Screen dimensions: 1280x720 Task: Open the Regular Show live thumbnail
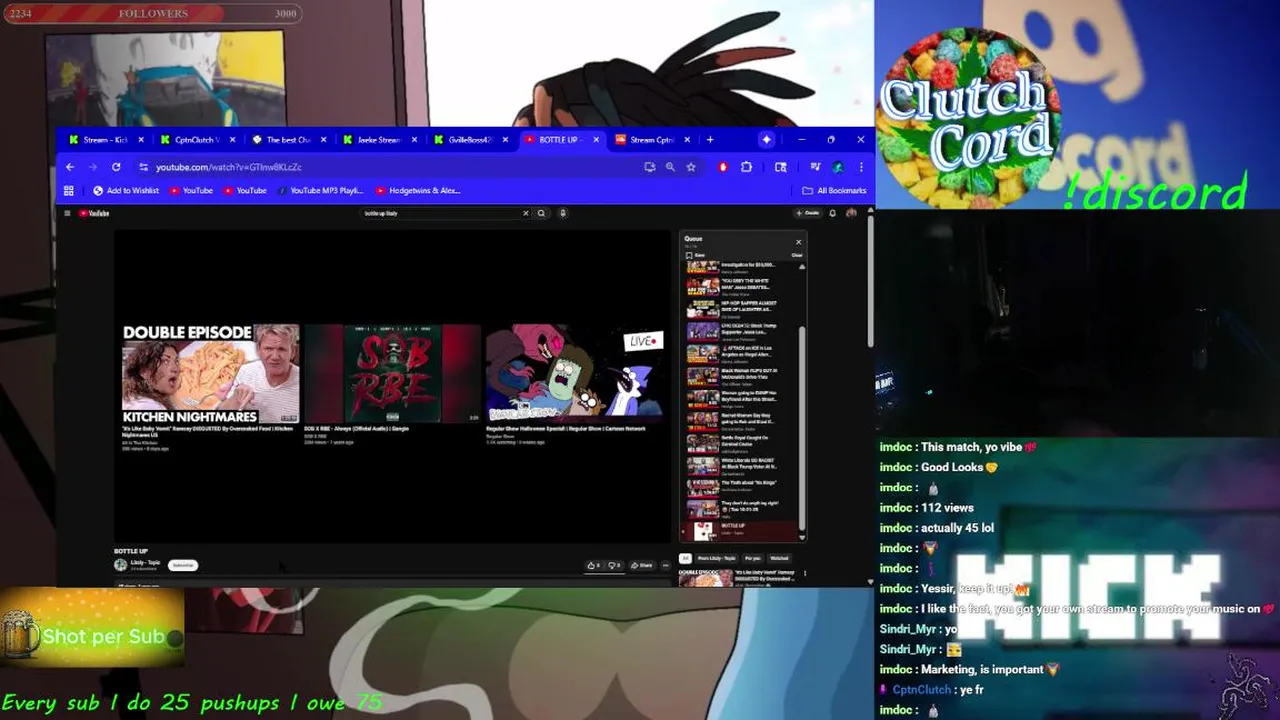pos(575,373)
